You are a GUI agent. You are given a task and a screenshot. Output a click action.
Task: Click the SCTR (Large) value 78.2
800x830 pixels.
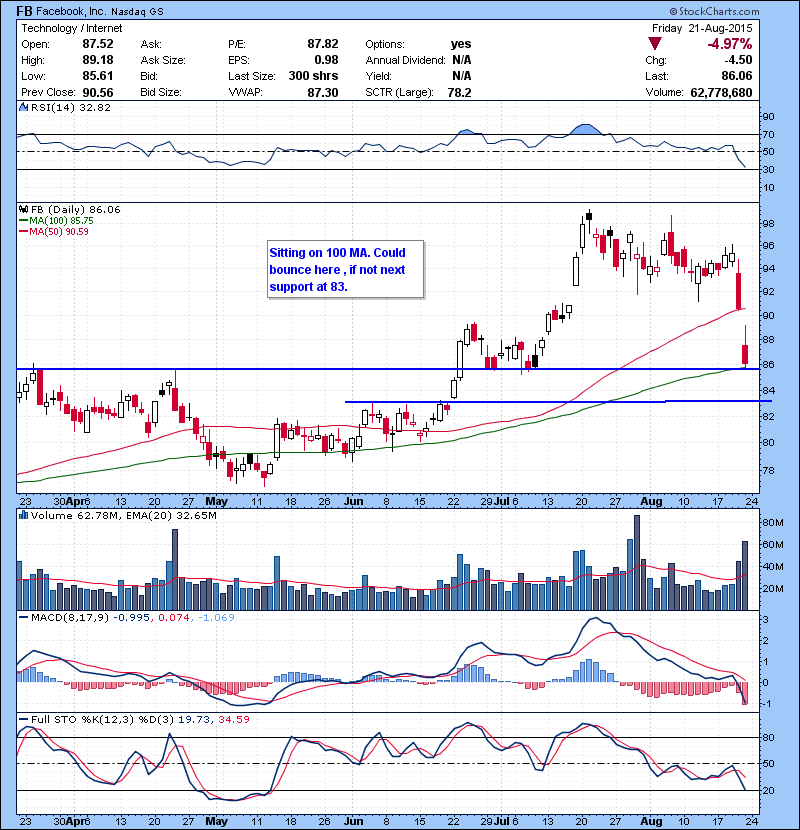click(x=459, y=92)
